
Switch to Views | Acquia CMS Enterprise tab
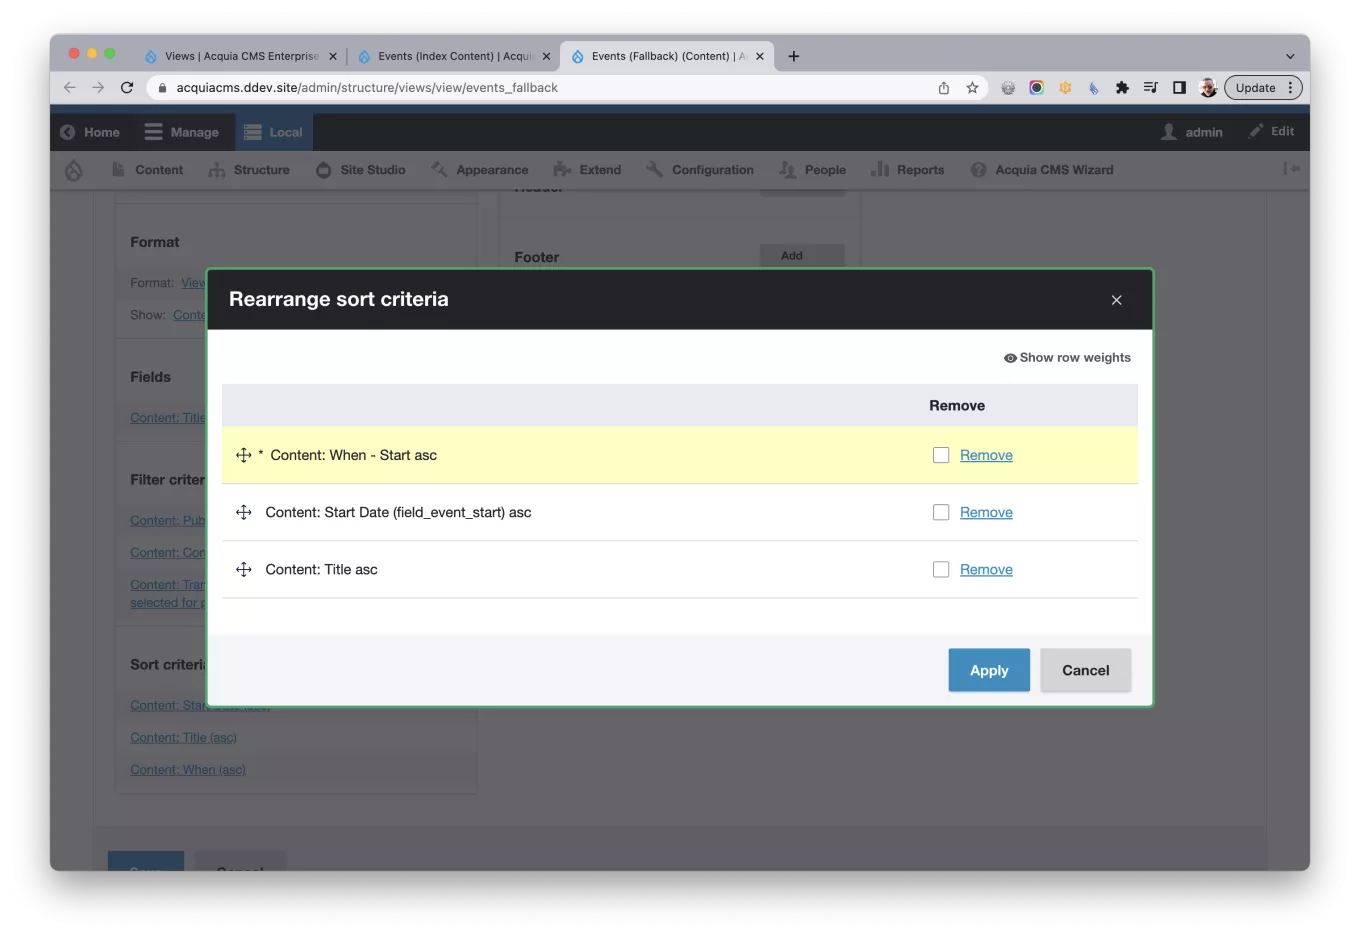point(241,57)
